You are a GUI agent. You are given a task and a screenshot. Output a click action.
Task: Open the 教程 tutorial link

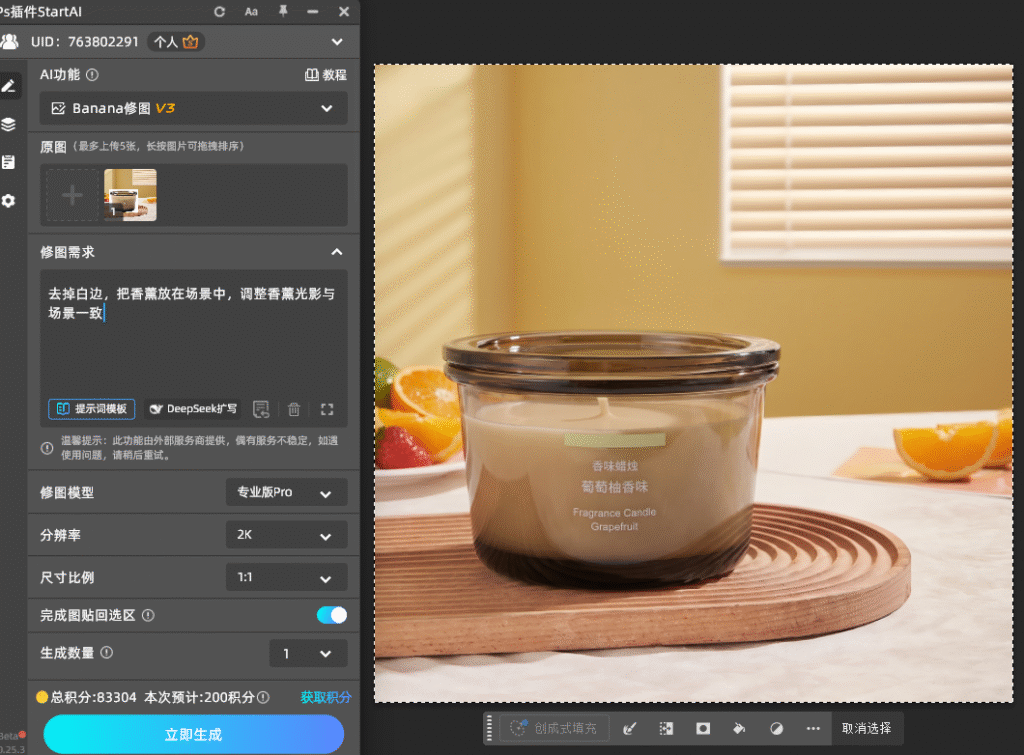point(326,75)
